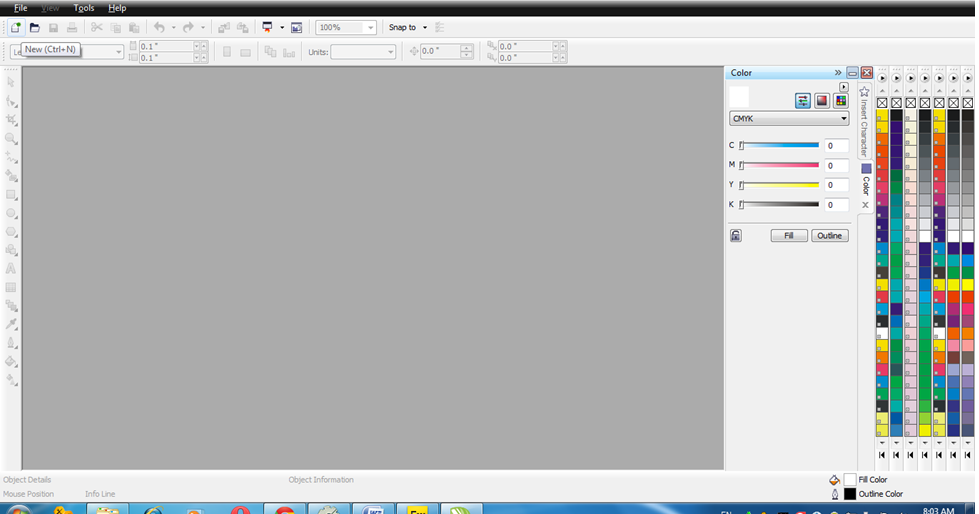Click the Fill Color swatch in status bar
The height and width of the screenshot is (514, 979).
[x=850, y=480]
